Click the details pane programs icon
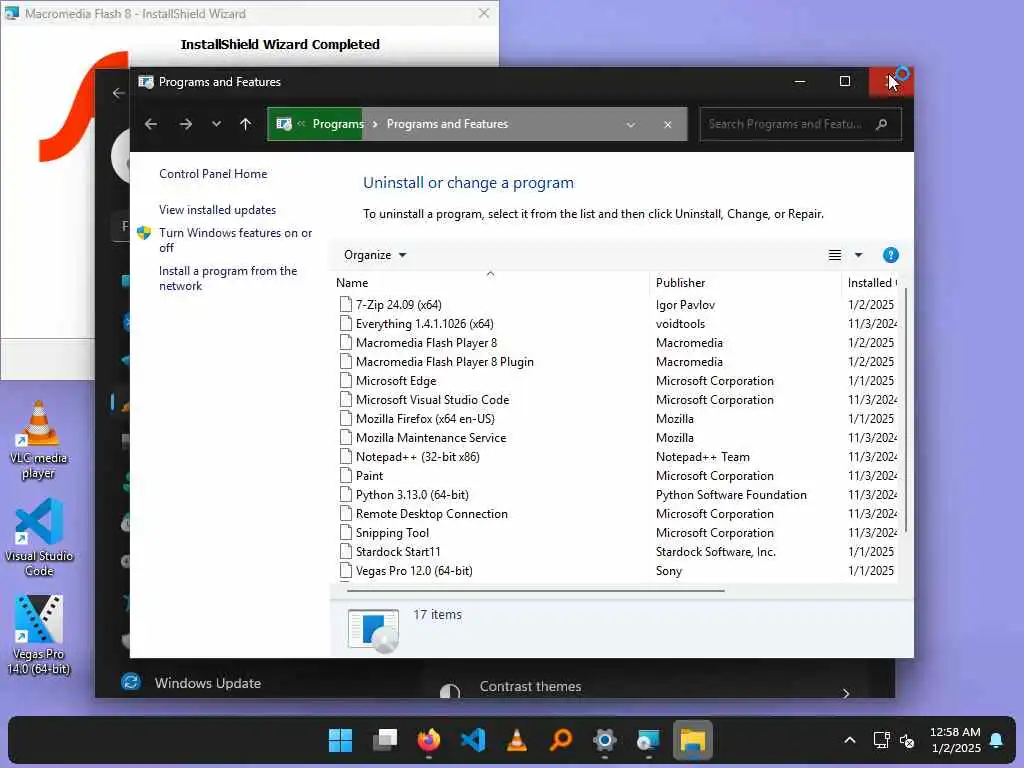Image resolution: width=1024 pixels, height=768 pixels. click(373, 630)
